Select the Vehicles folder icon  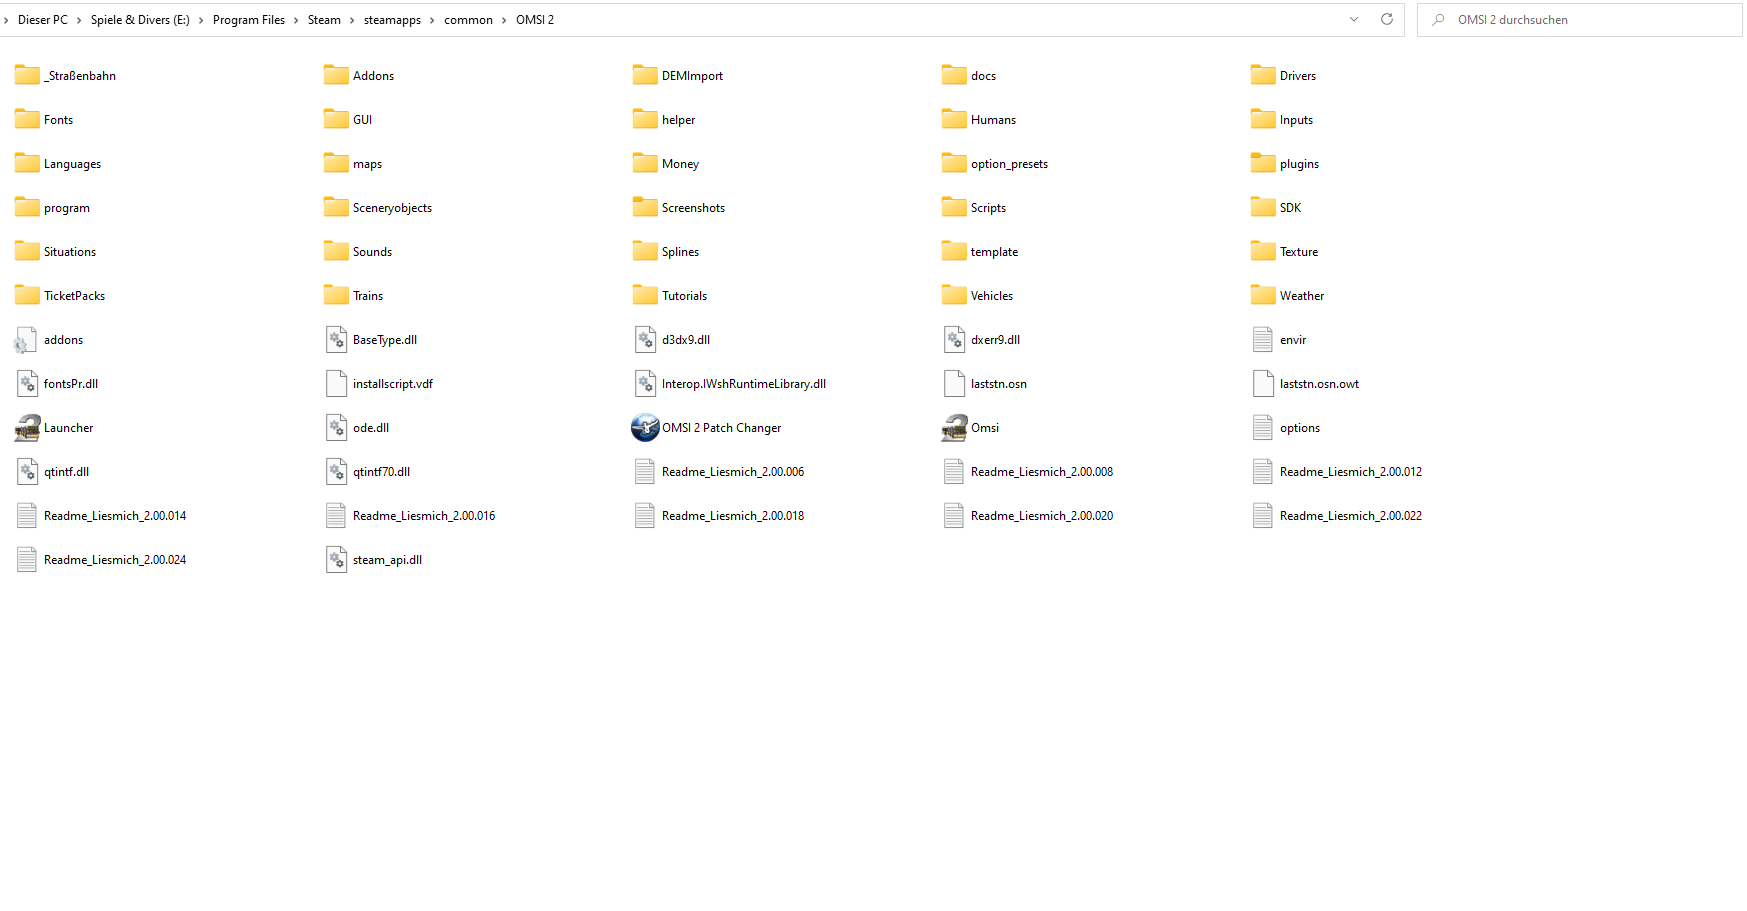[x=954, y=295]
